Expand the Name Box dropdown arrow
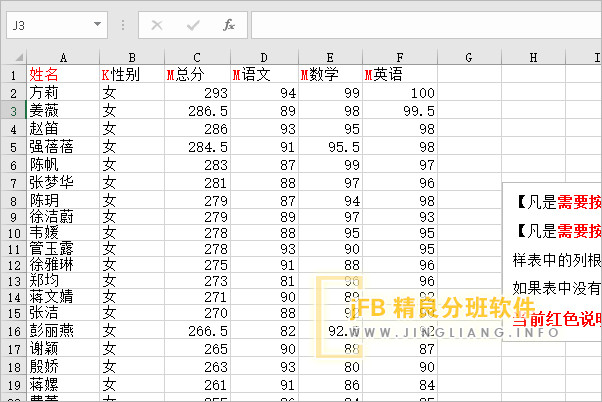Image resolution: width=602 pixels, height=402 pixels. 98,25
